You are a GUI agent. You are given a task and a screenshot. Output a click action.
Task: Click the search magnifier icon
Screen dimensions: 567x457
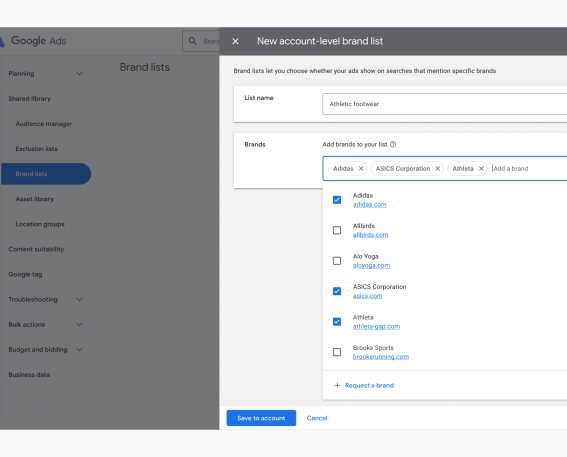tap(193, 41)
